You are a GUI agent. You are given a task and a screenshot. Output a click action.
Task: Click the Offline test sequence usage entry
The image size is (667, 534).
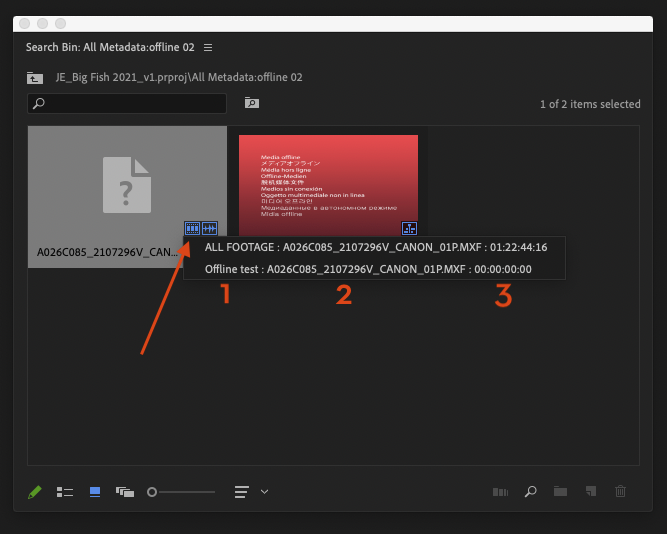click(x=367, y=269)
